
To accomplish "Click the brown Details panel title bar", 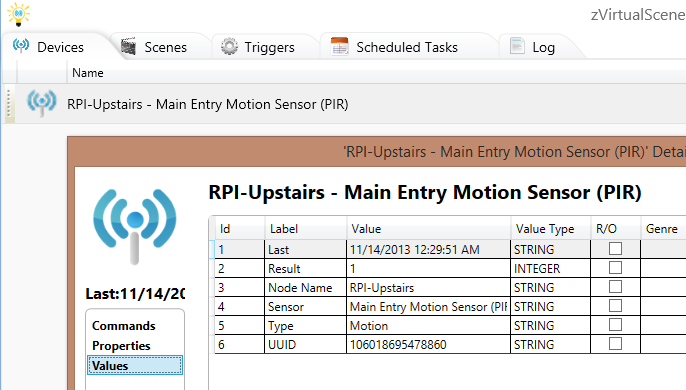I will (x=377, y=151).
